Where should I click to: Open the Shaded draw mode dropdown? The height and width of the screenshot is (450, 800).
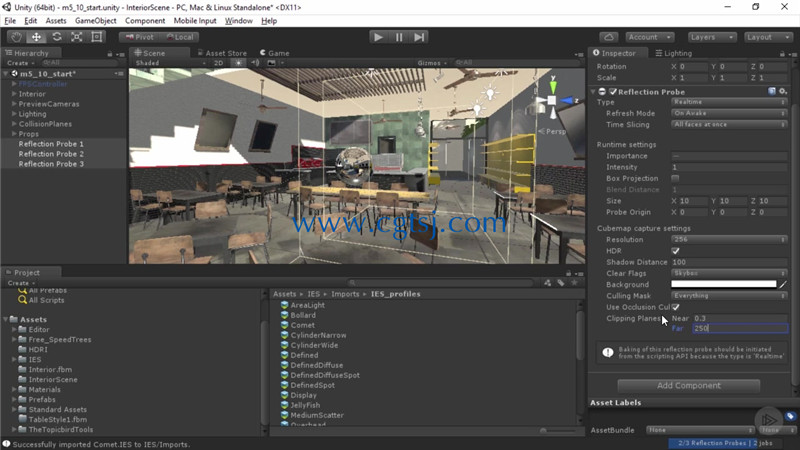coord(170,63)
